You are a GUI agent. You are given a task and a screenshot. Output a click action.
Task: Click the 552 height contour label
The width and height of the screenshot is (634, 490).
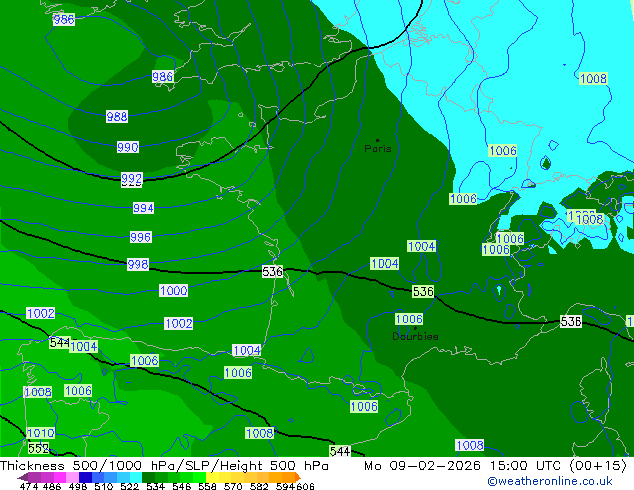[x=38, y=448]
